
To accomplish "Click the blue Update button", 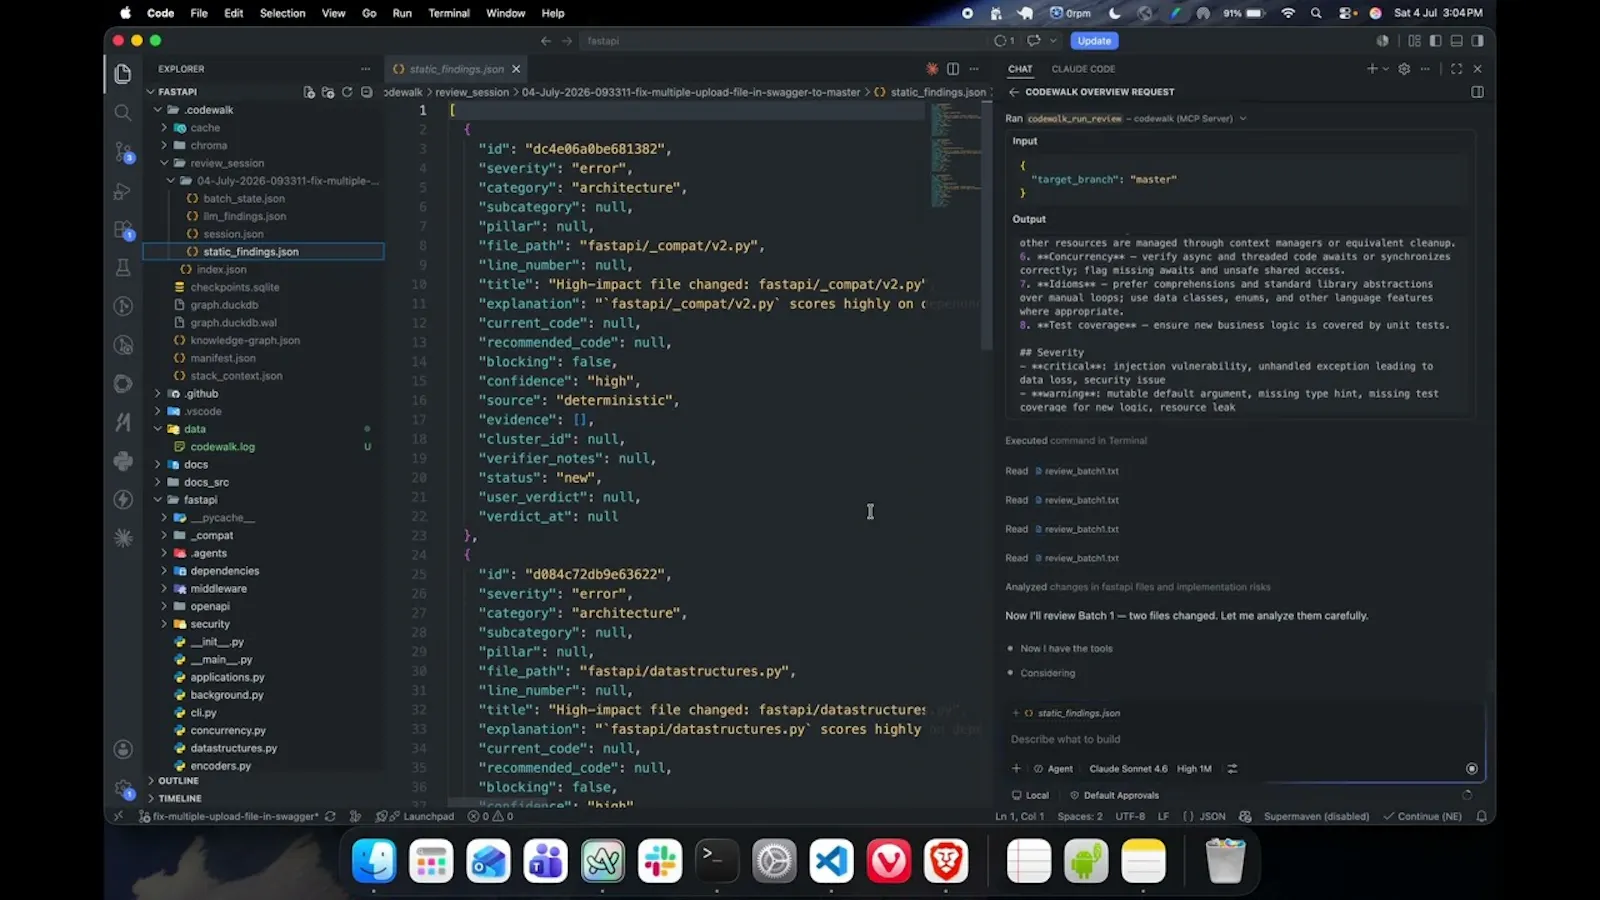I will click(1094, 41).
